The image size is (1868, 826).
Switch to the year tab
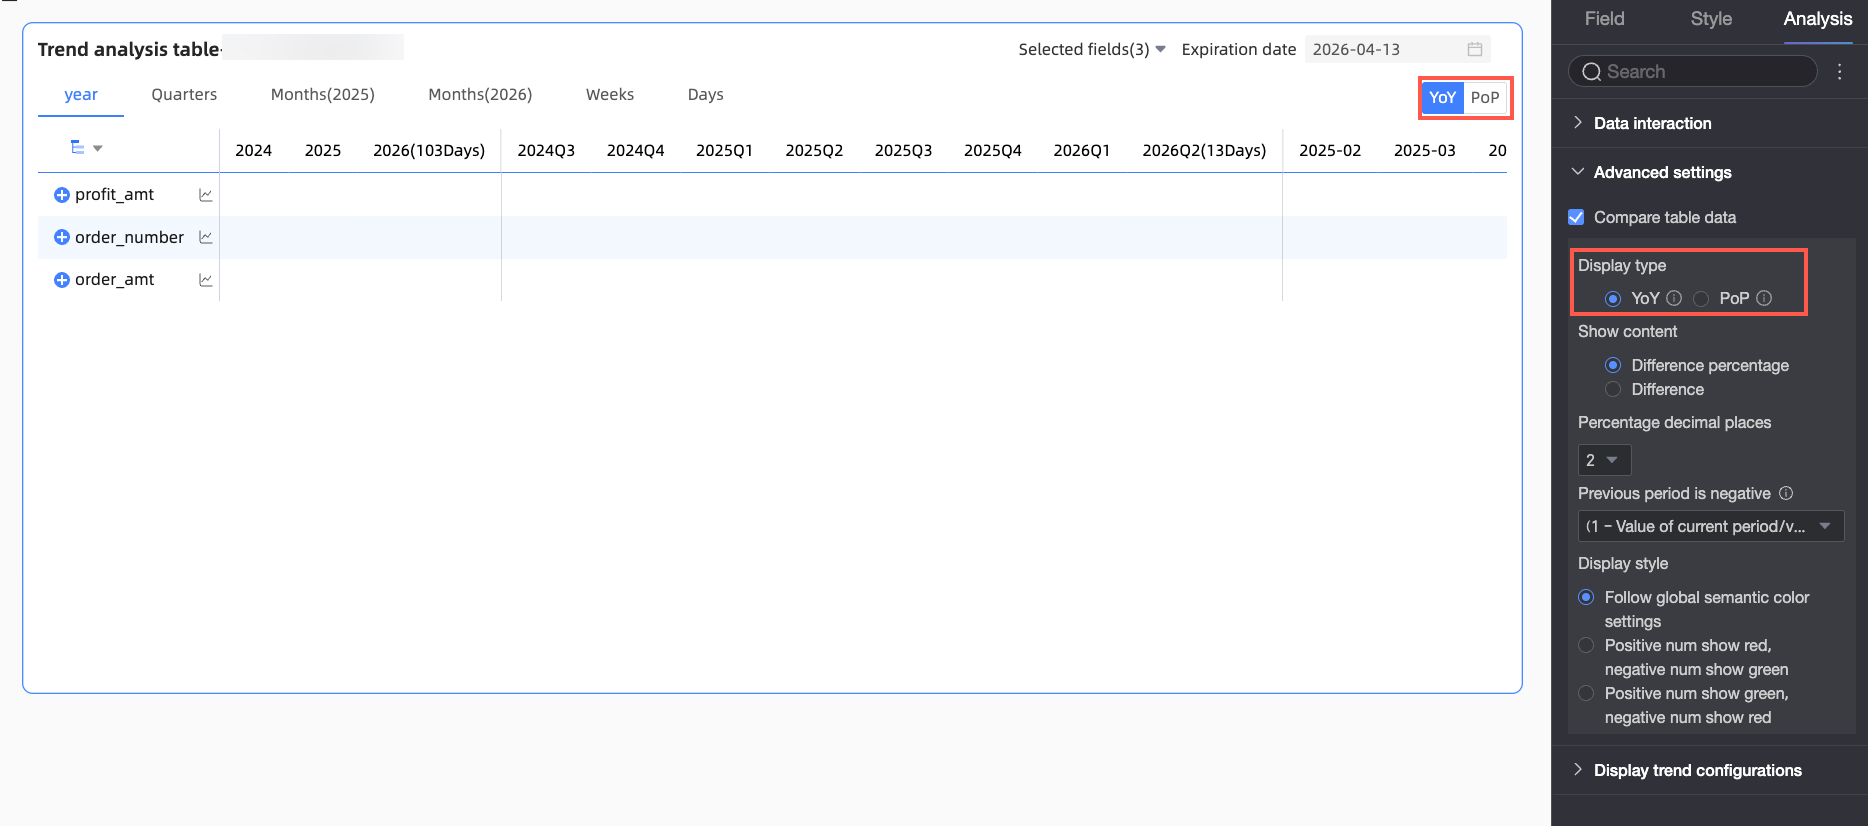pyautogui.click(x=81, y=94)
